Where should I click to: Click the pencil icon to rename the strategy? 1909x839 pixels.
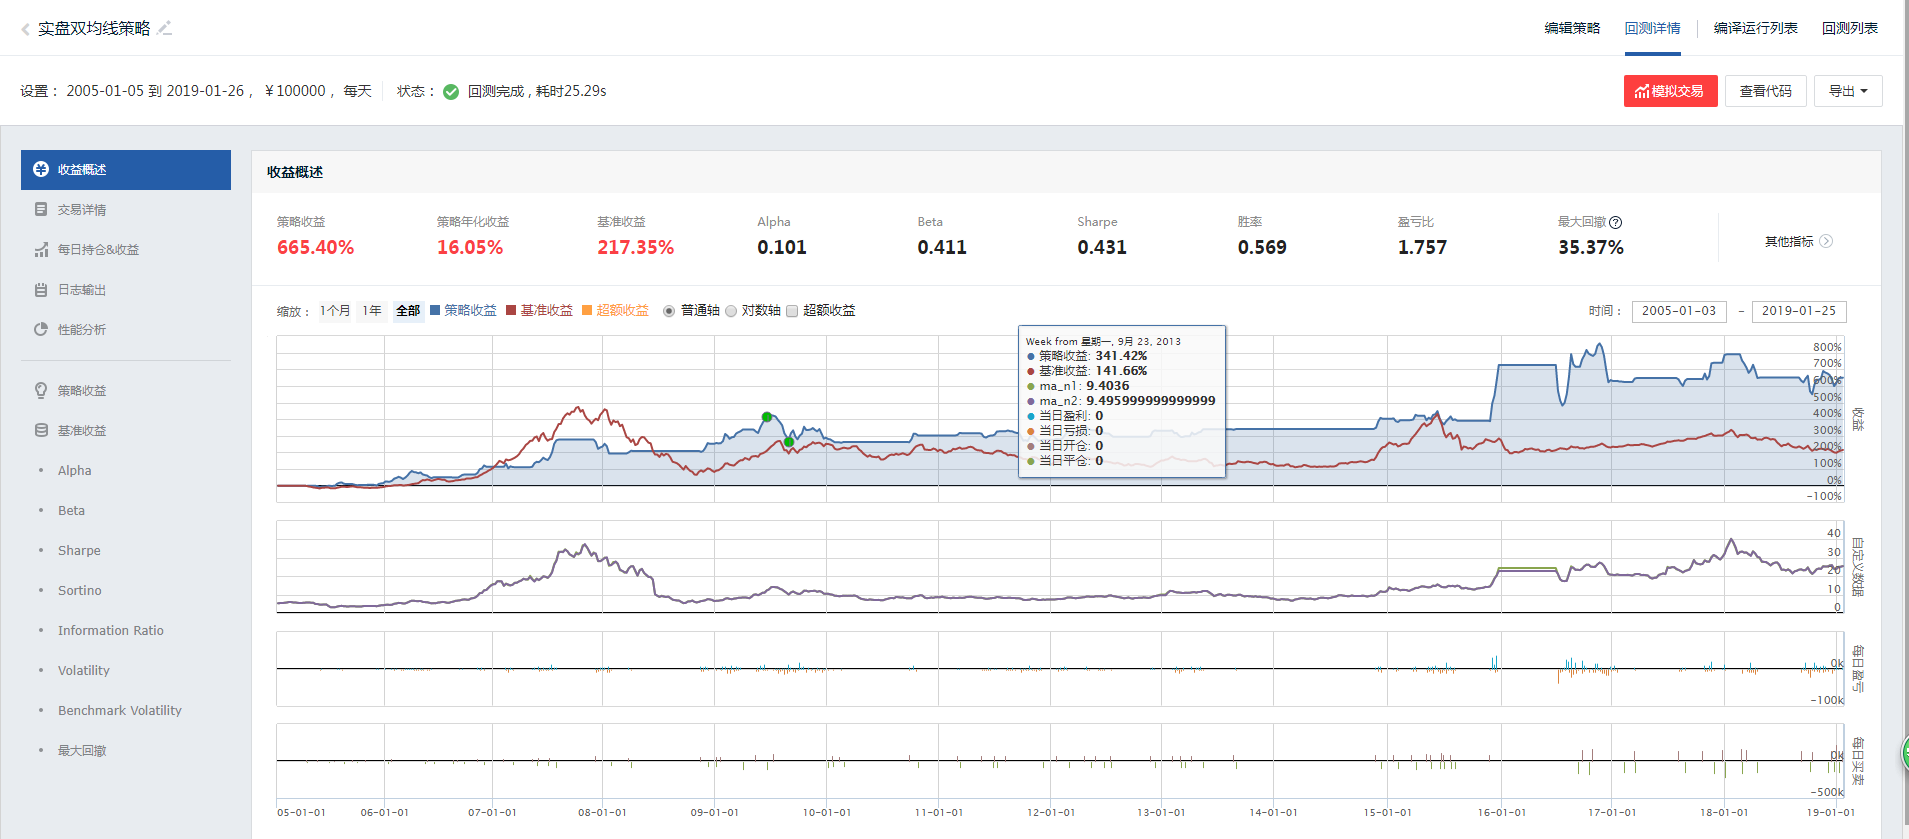pyautogui.click(x=165, y=28)
